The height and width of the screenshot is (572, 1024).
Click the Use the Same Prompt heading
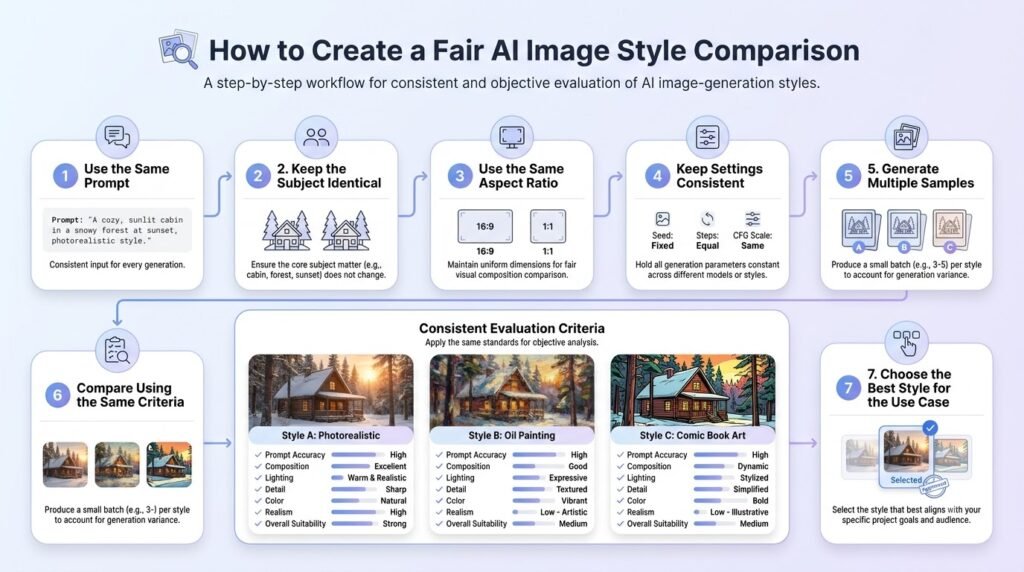tap(127, 176)
